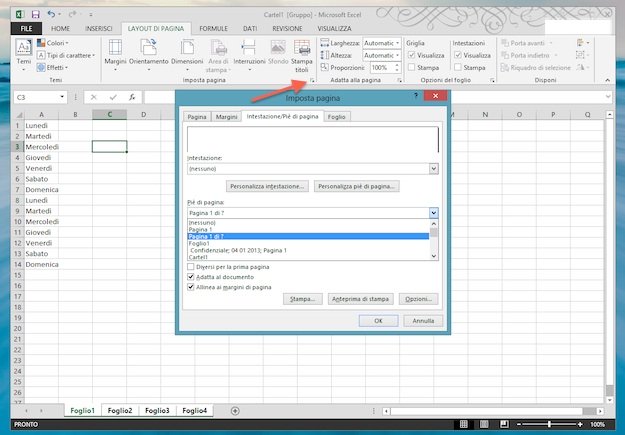Toggle Griglia Stampa checkbox
Screen dimensions: 625x435
[x=412, y=67]
